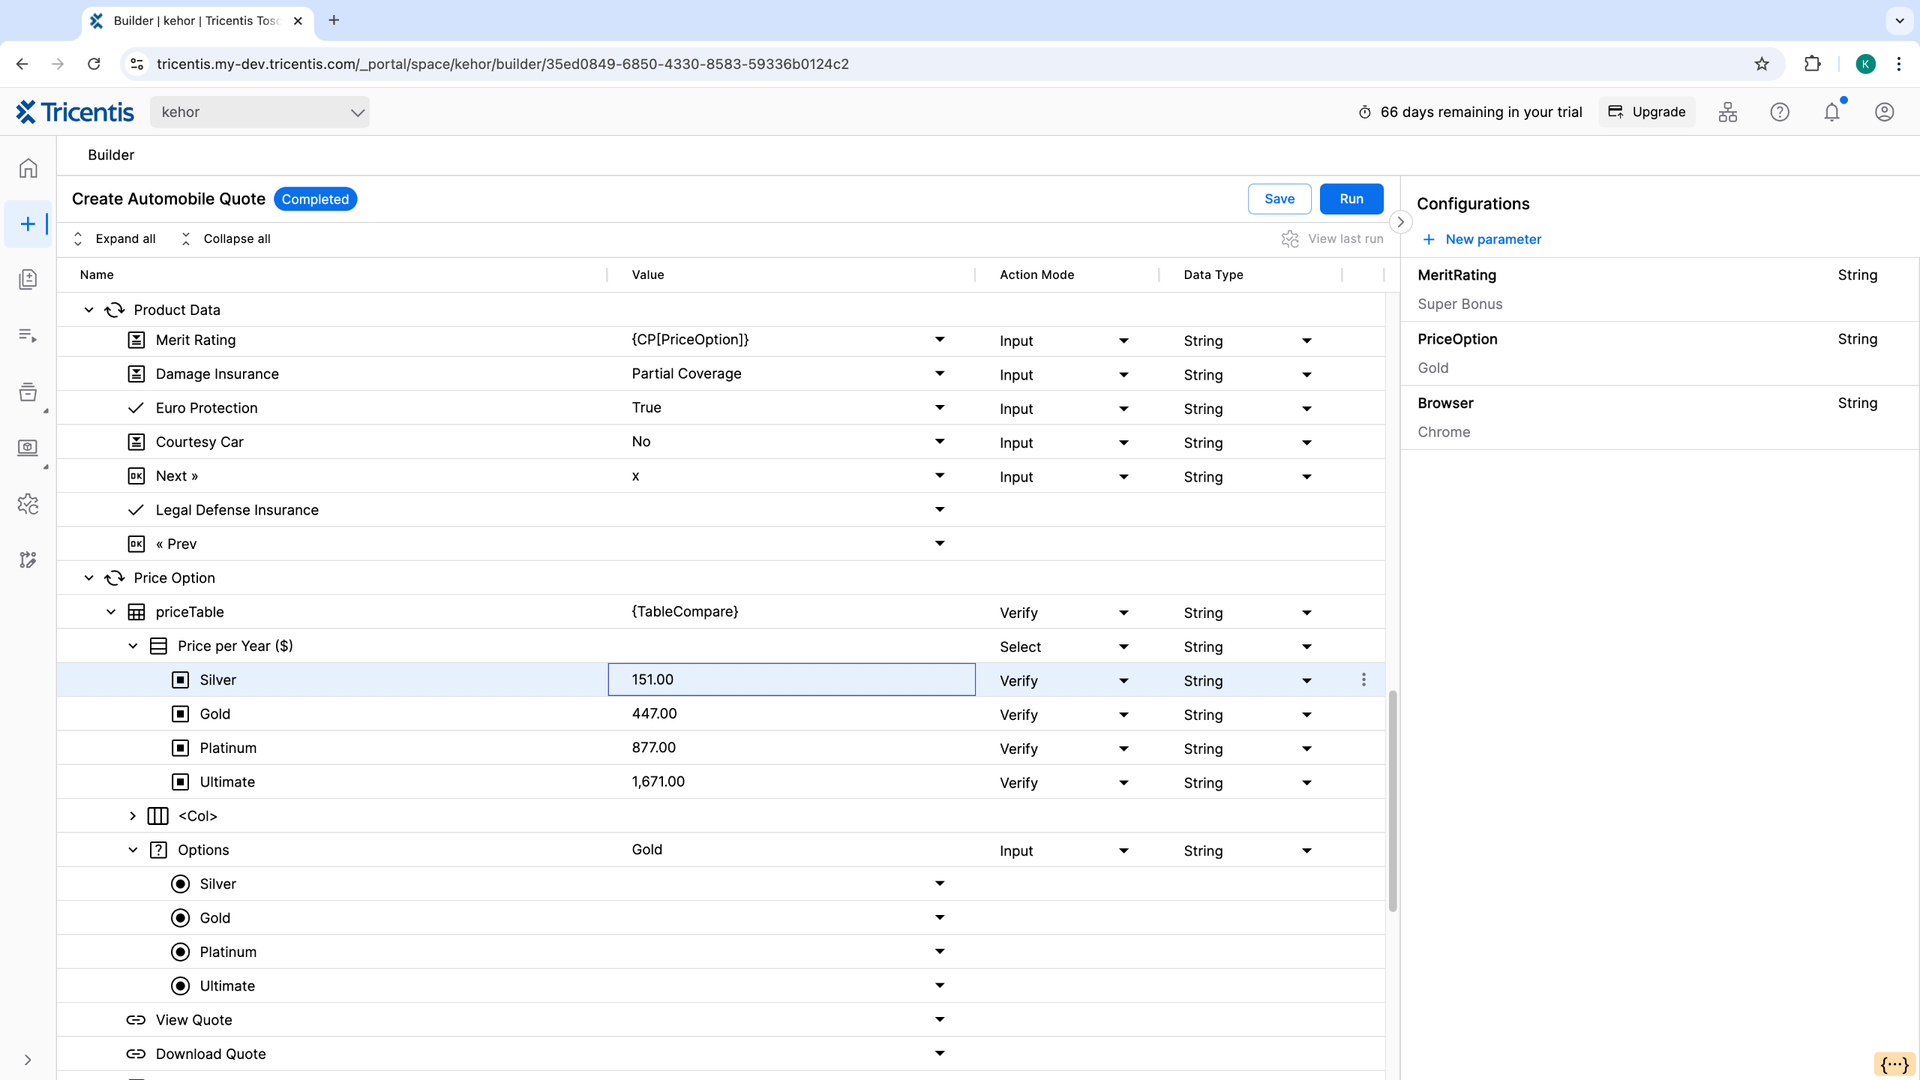Click the documents icon in the left sidebar
The image size is (1920, 1080).
pyautogui.click(x=27, y=279)
